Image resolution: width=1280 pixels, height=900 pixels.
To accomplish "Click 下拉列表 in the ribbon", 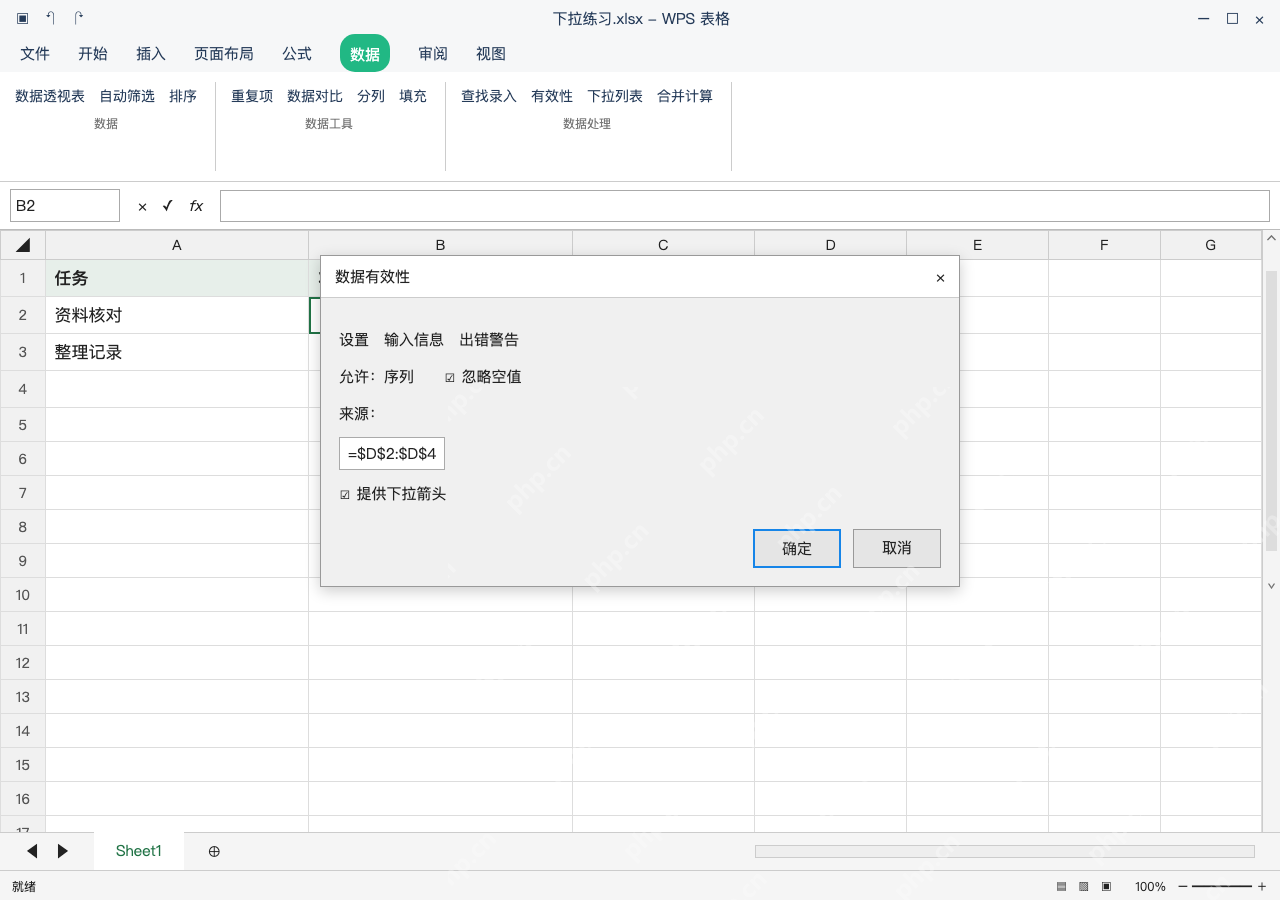I will [x=615, y=96].
